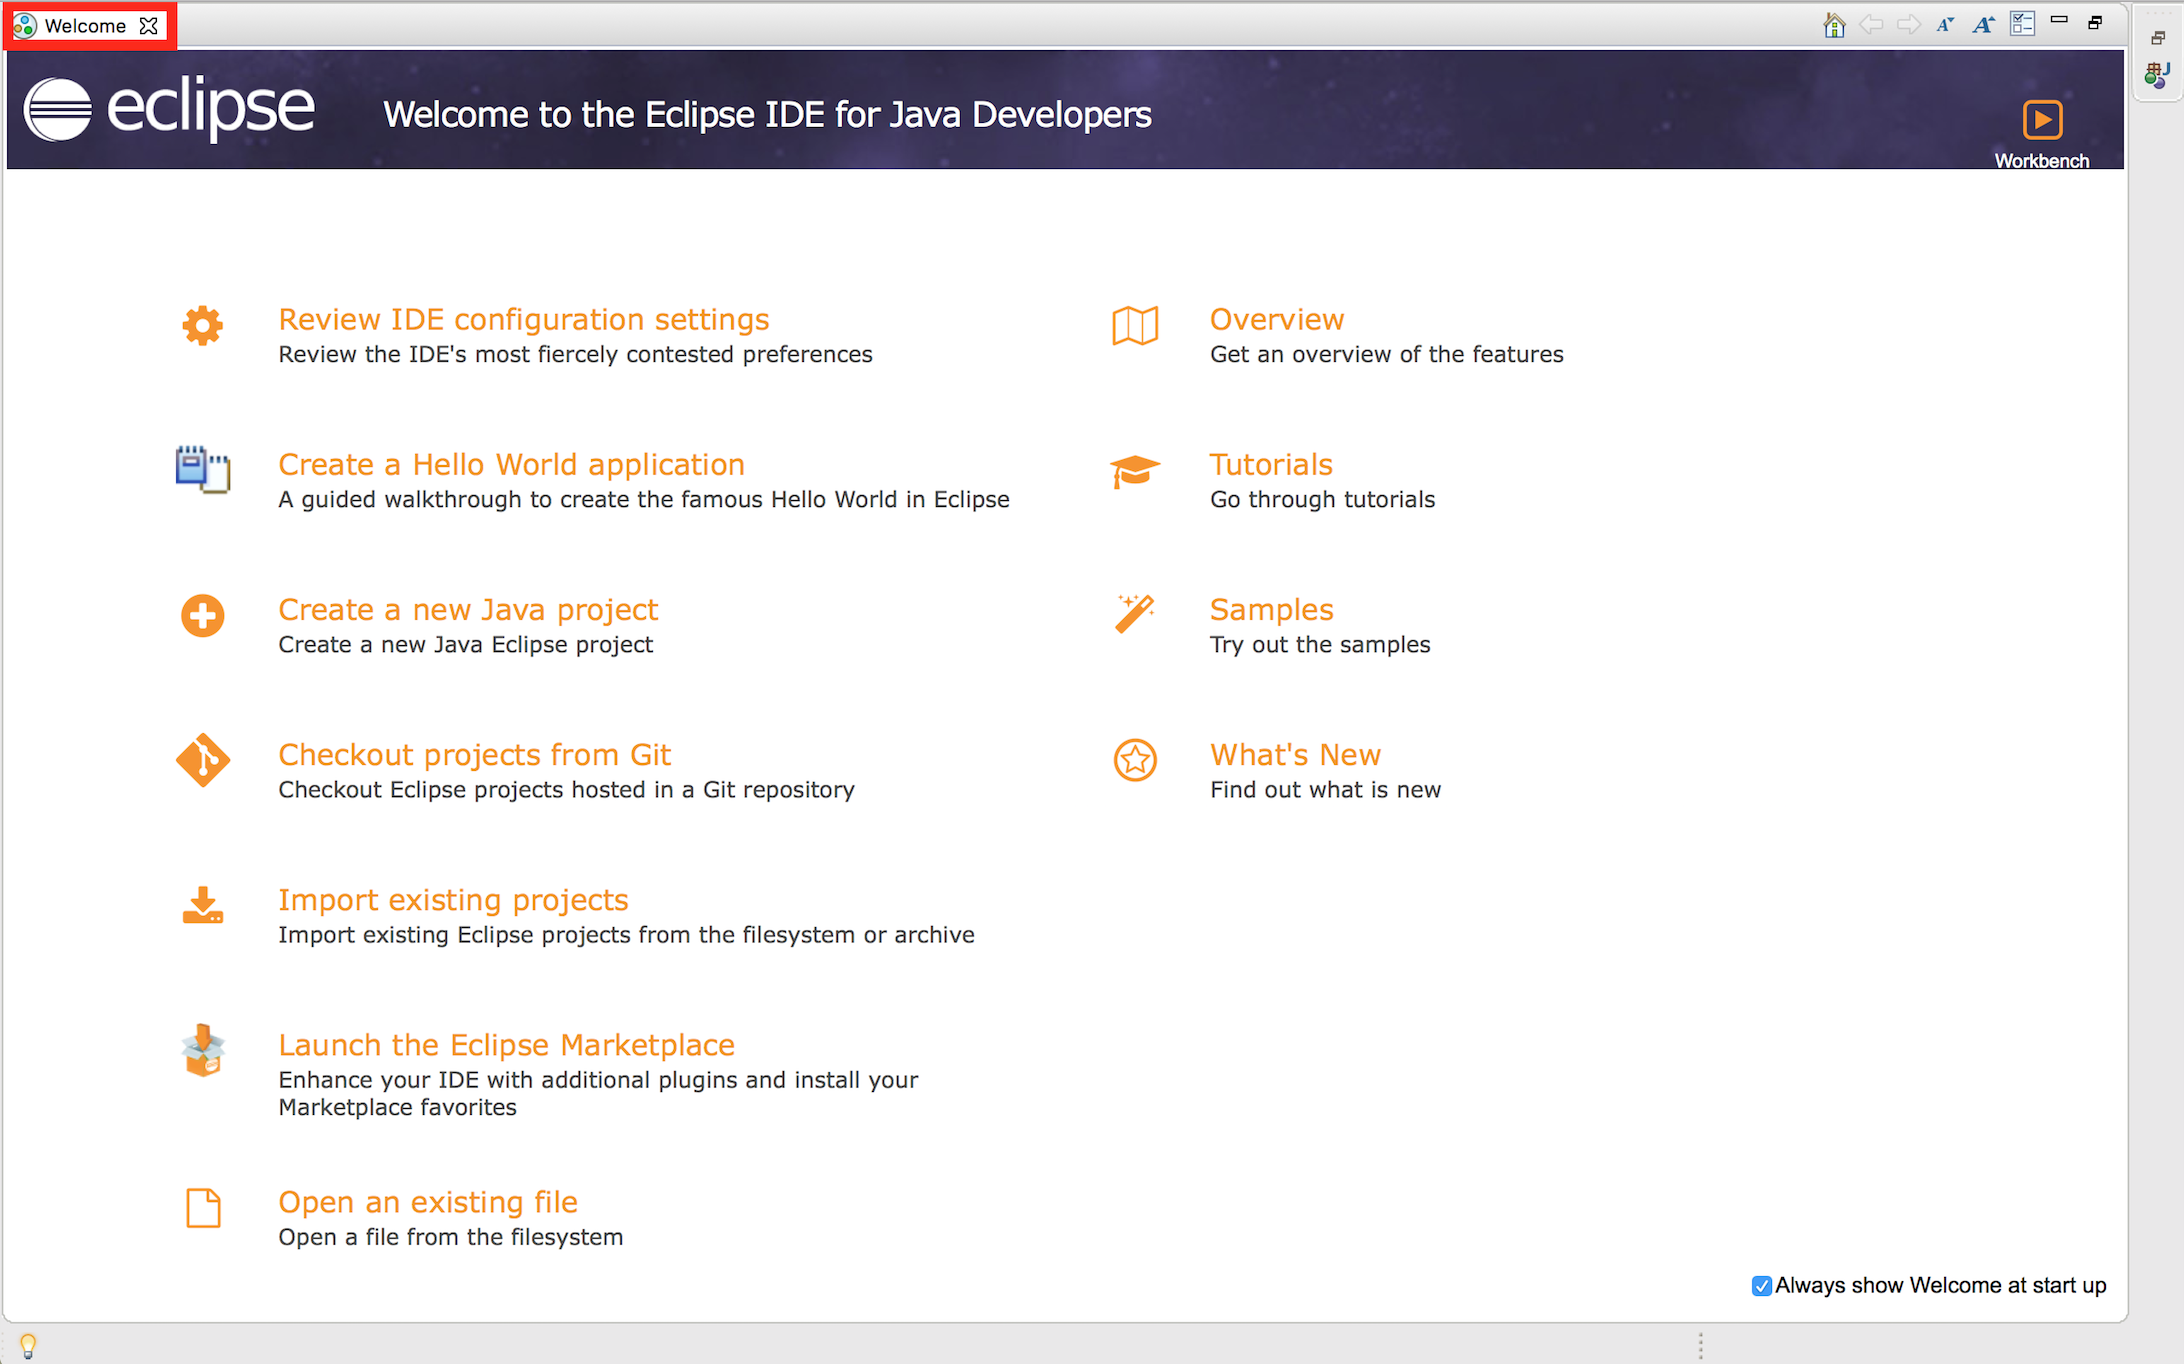The width and height of the screenshot is (2184, 1364).
Task: Select the Welcome tab
Action: 84,26
